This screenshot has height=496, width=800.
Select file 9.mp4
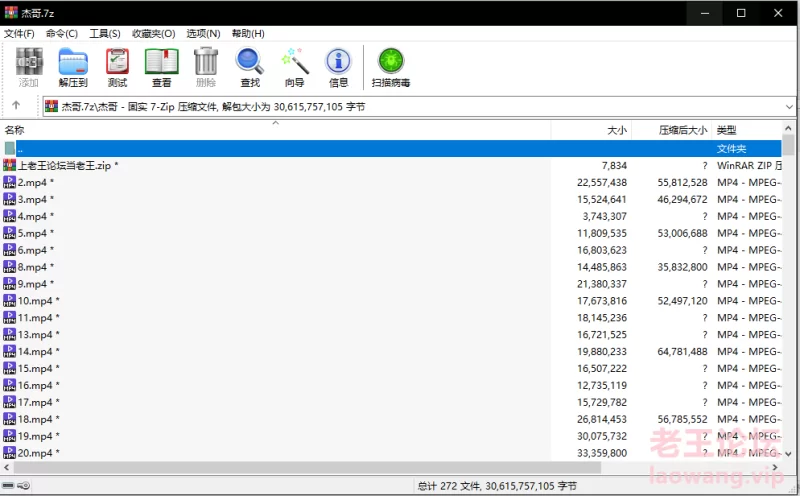[x=391, y=284]
